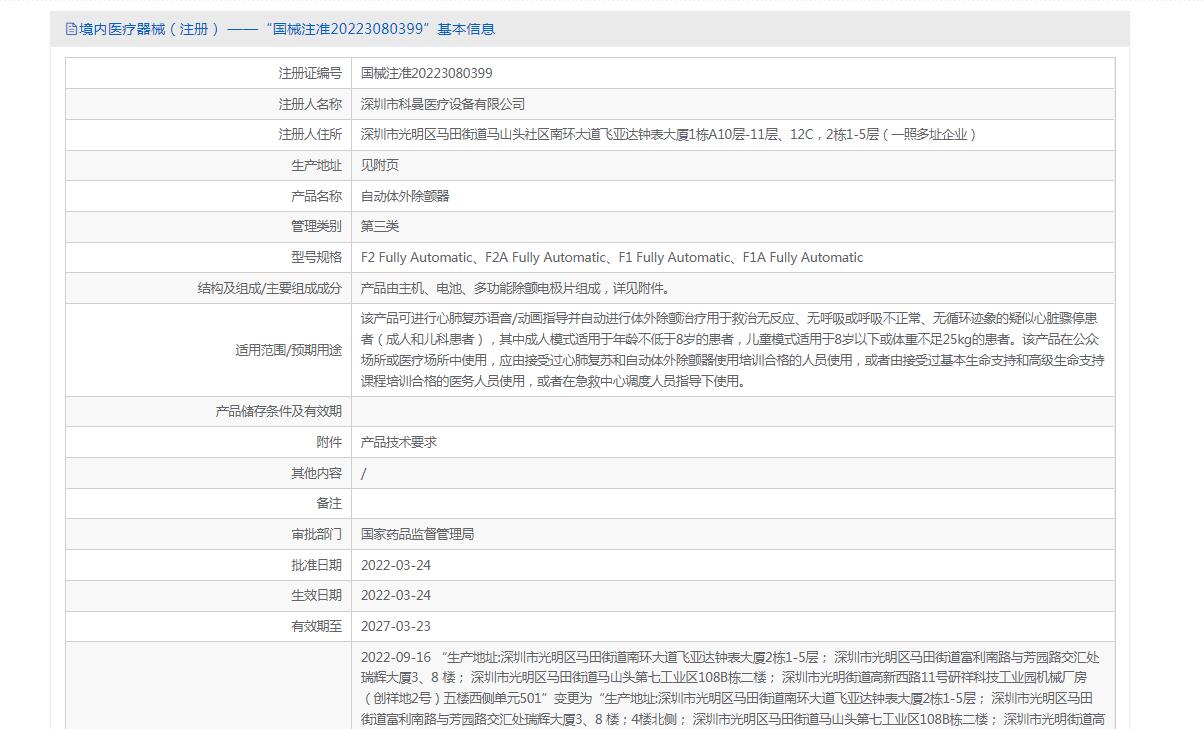This screenshot has height=729, width=1204.
Task: Click the management category value 第三类
Action: pos(379,226)
